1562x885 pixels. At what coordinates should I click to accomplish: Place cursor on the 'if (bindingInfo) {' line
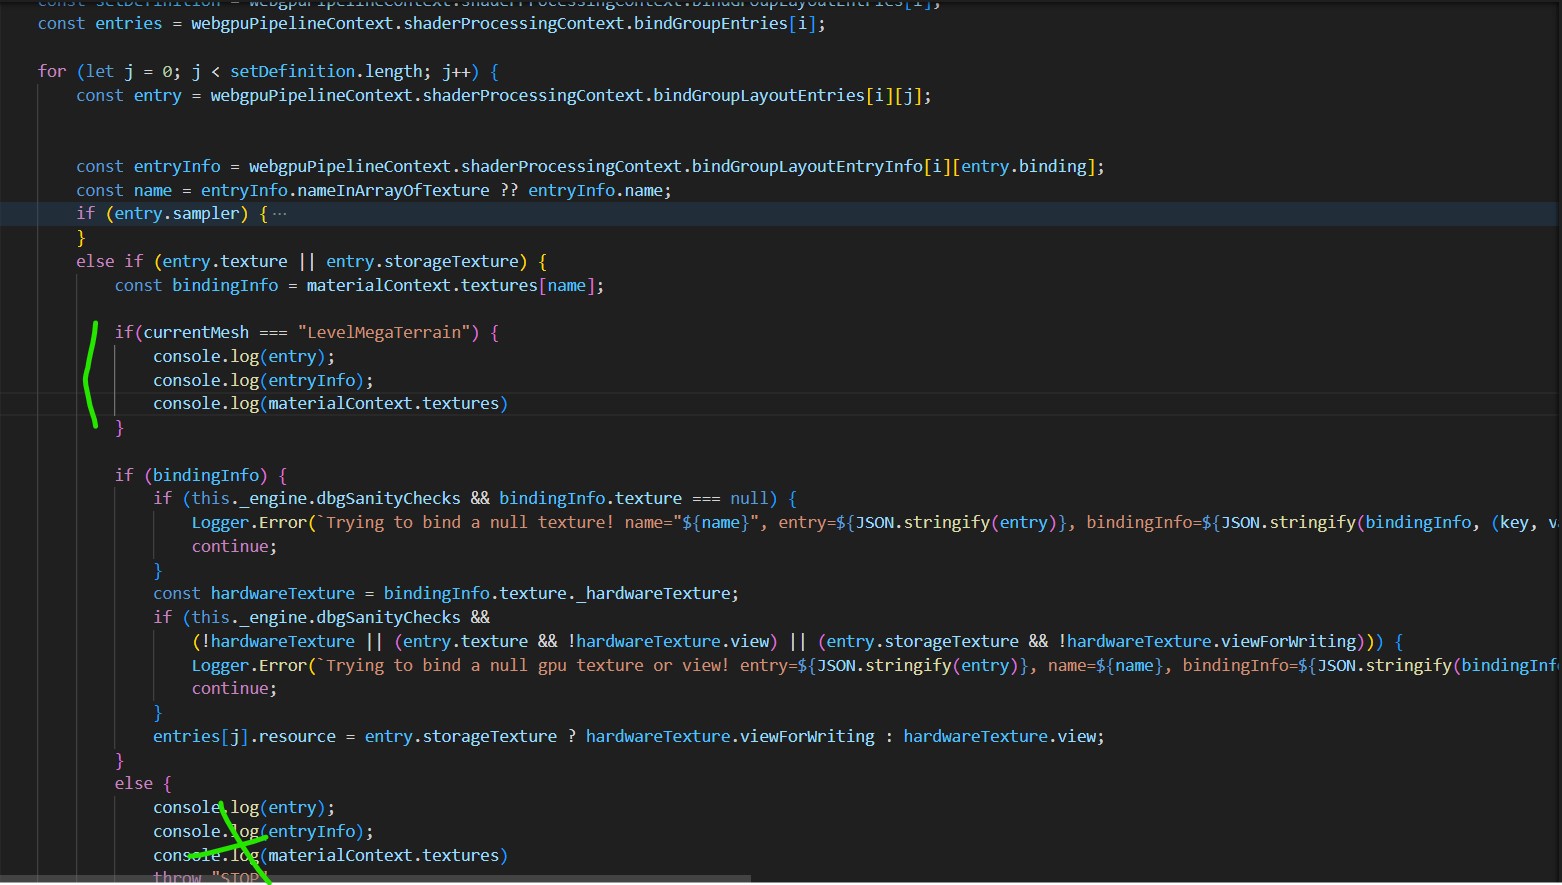tap(201, 476)
